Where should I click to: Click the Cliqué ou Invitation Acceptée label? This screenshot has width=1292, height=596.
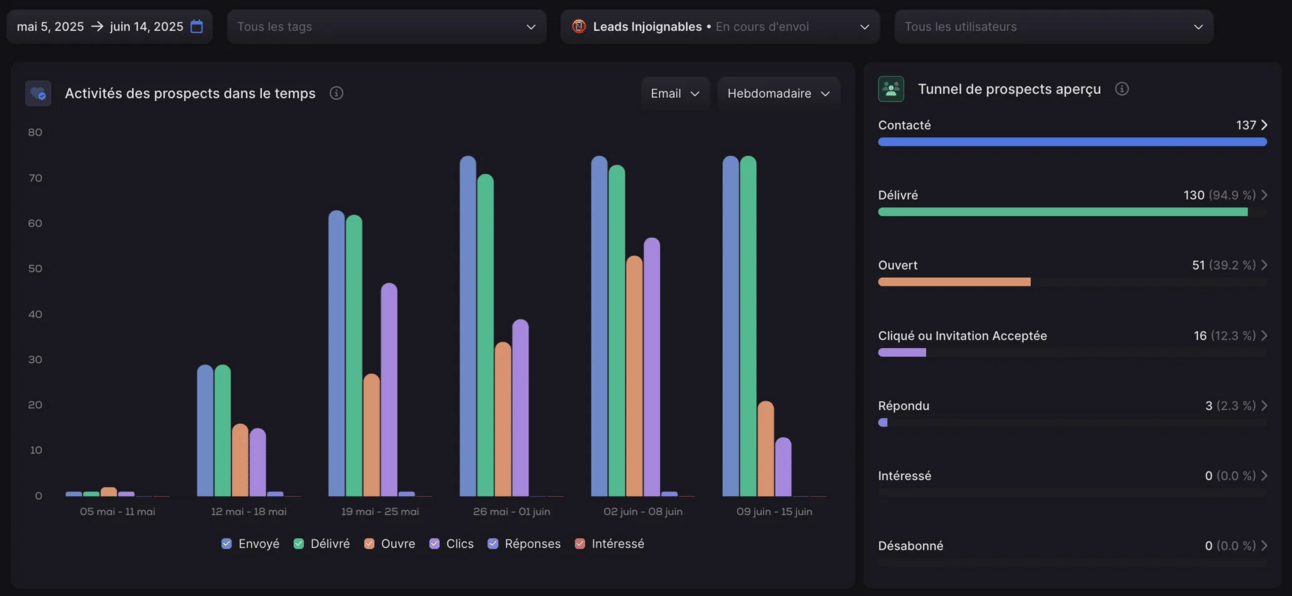point(962,336)
